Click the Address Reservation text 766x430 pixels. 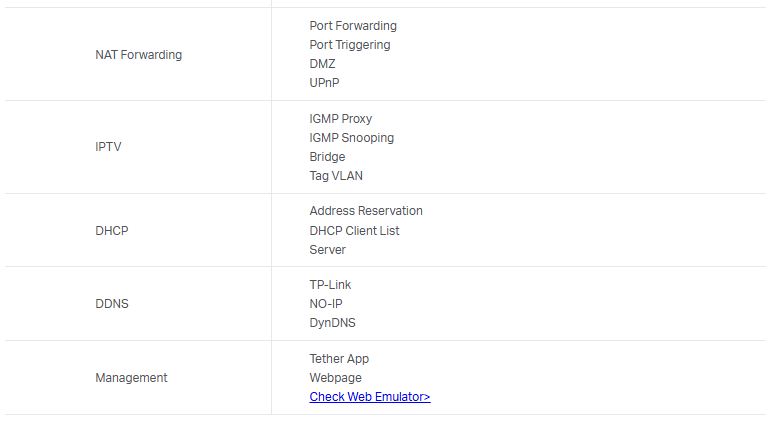click(366, 211)
